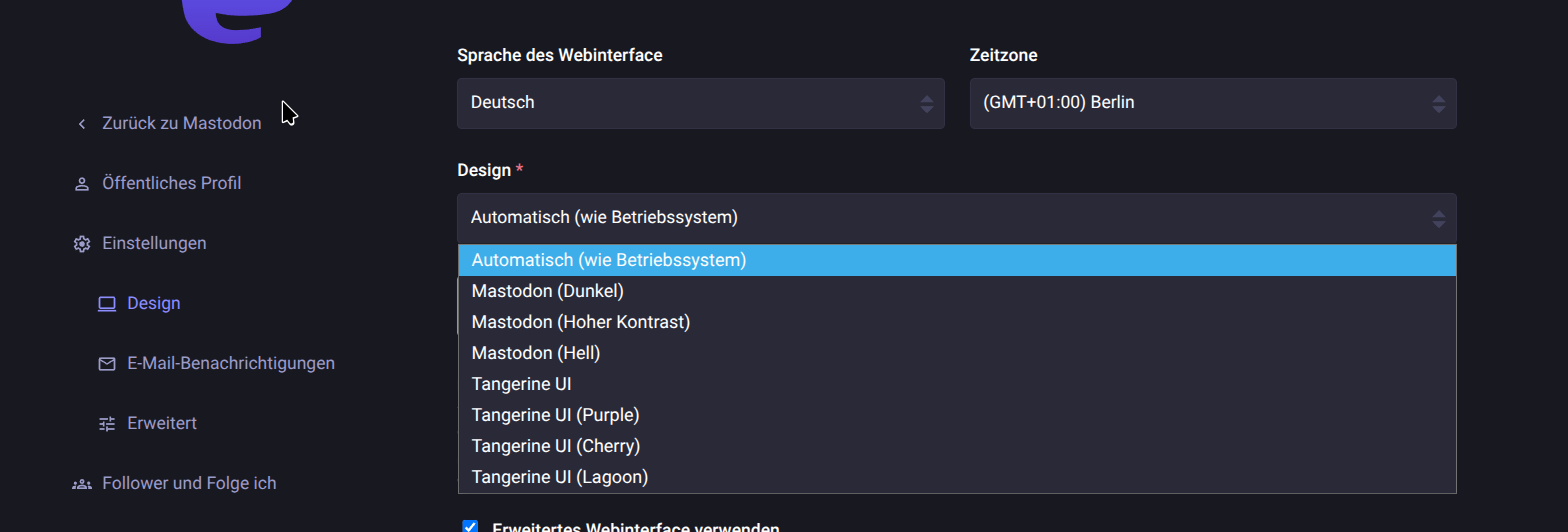1568x532 pixels.
Task: Click the sliders icon next to Erweitert
Action: click(107, 424)
